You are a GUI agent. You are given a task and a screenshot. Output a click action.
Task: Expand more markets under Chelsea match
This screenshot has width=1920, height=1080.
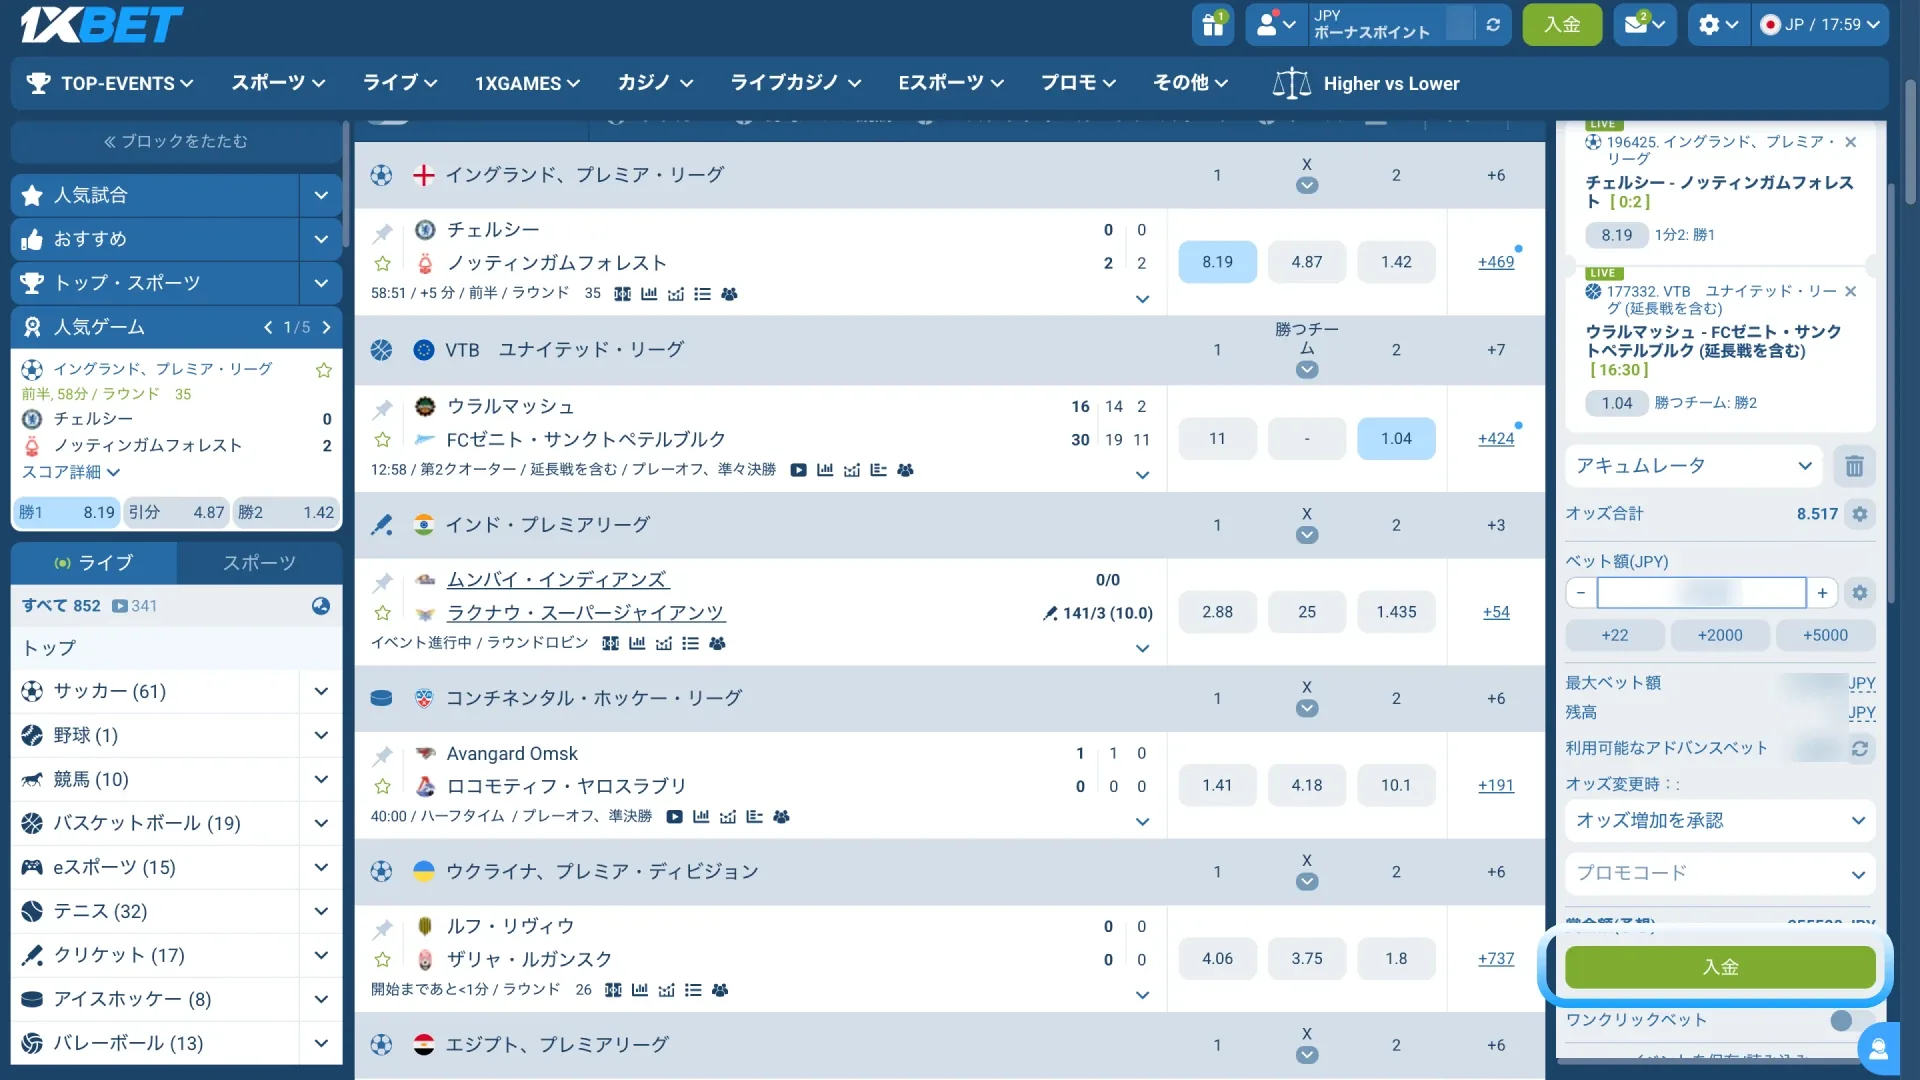(1142, 299)
